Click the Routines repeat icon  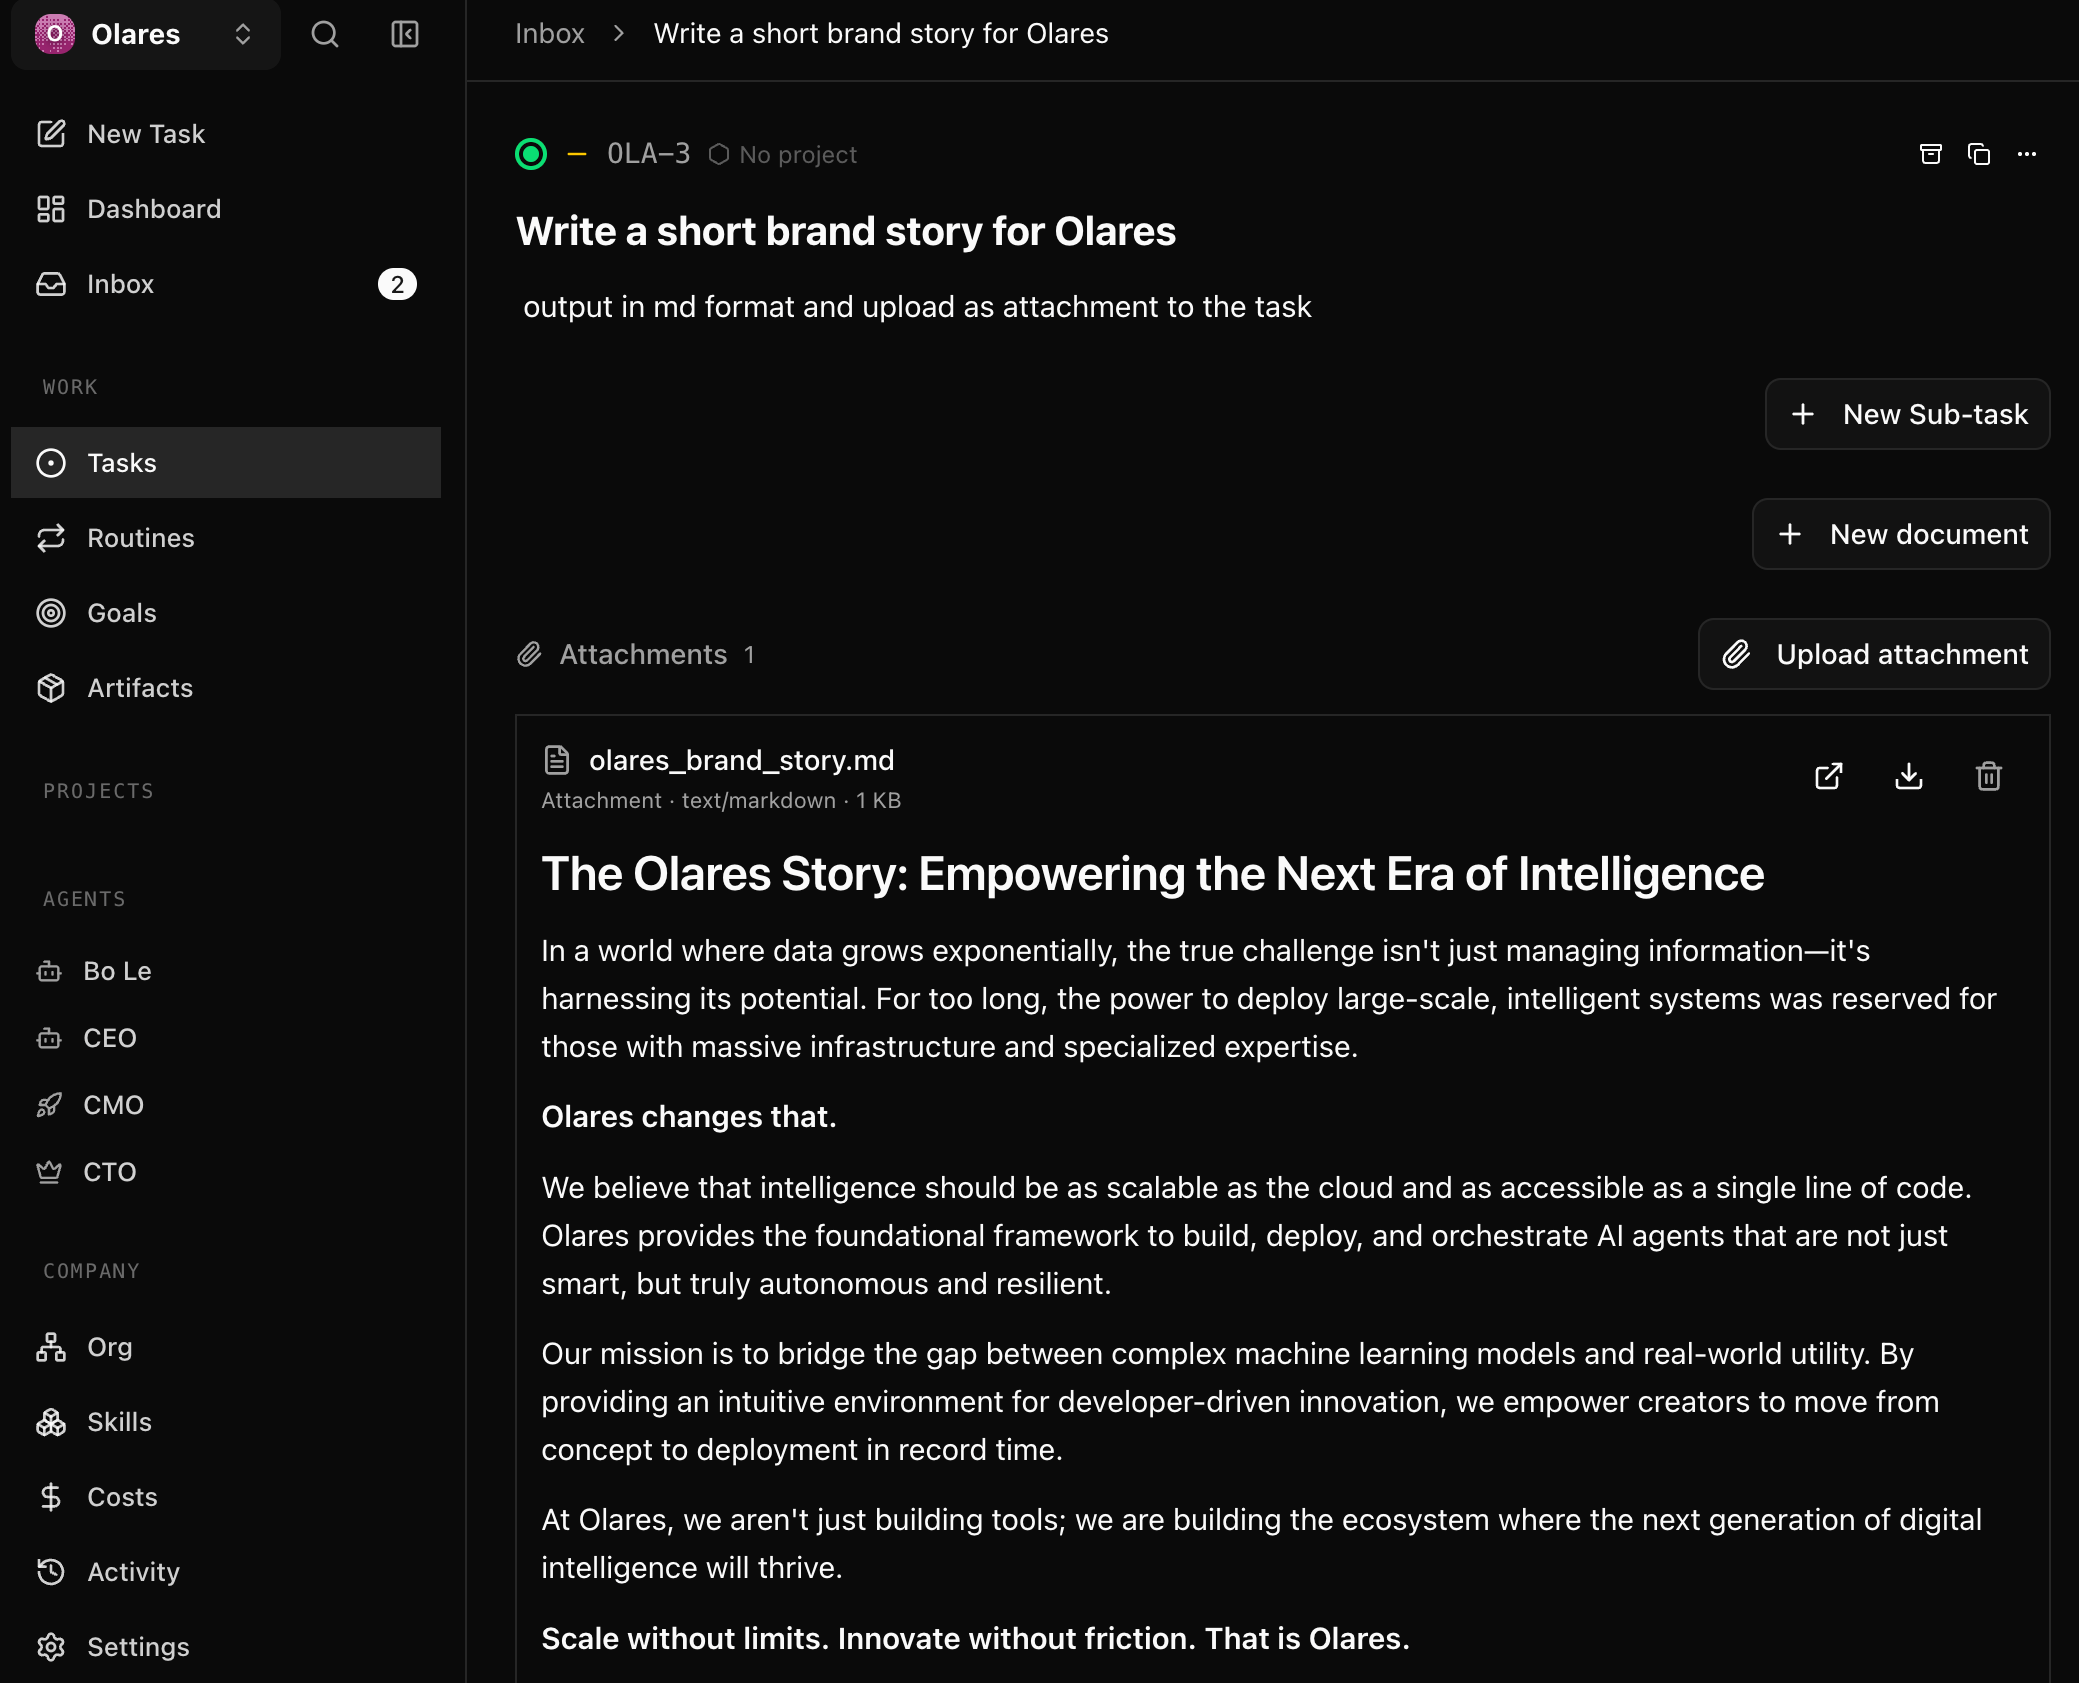point(51,538)
